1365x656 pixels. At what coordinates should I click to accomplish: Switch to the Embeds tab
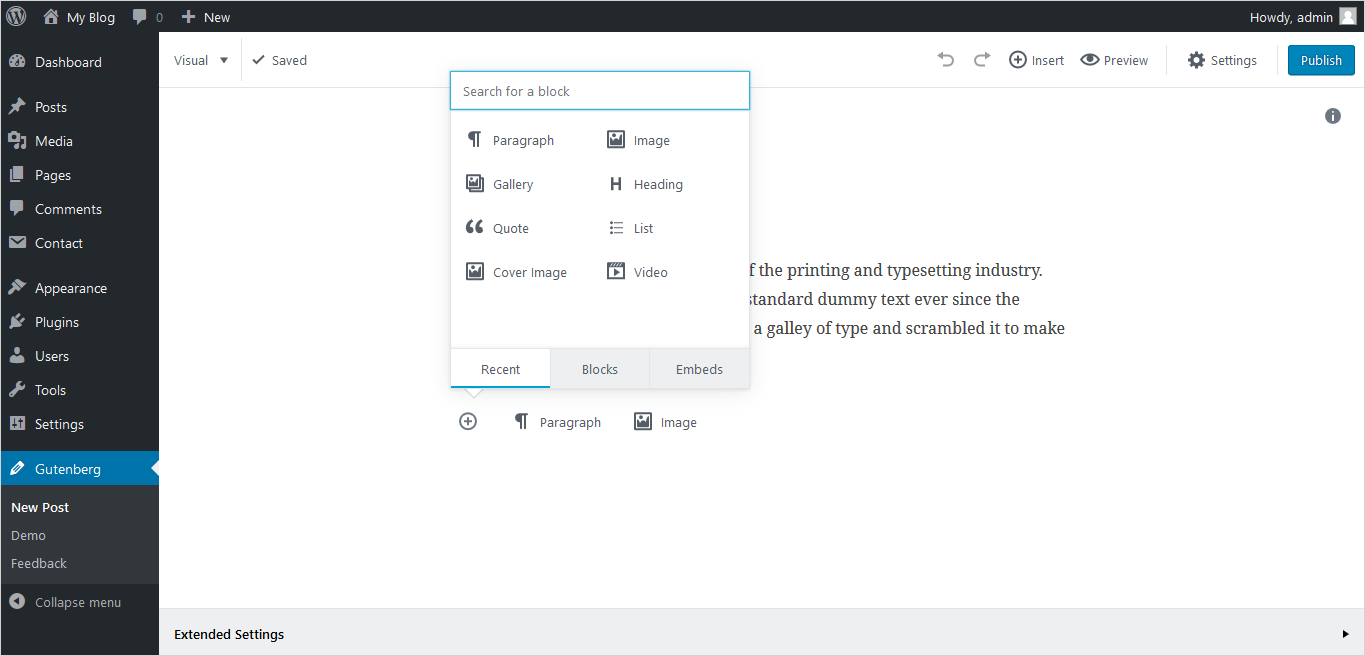point(699,369)
